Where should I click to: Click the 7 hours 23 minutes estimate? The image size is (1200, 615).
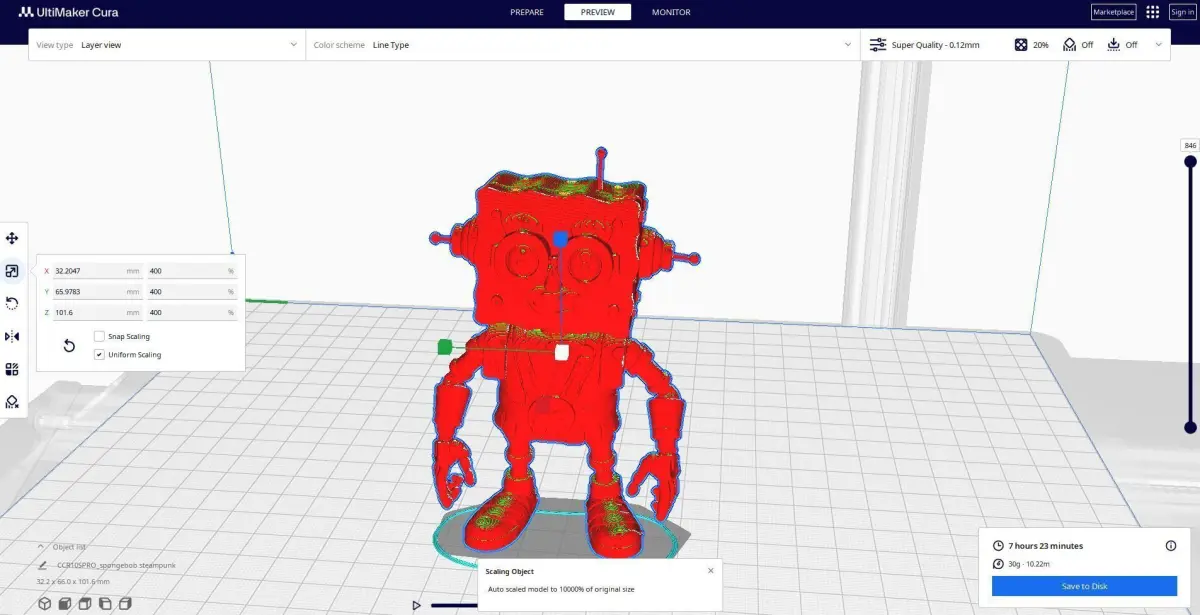click(x=1046, y=546)
